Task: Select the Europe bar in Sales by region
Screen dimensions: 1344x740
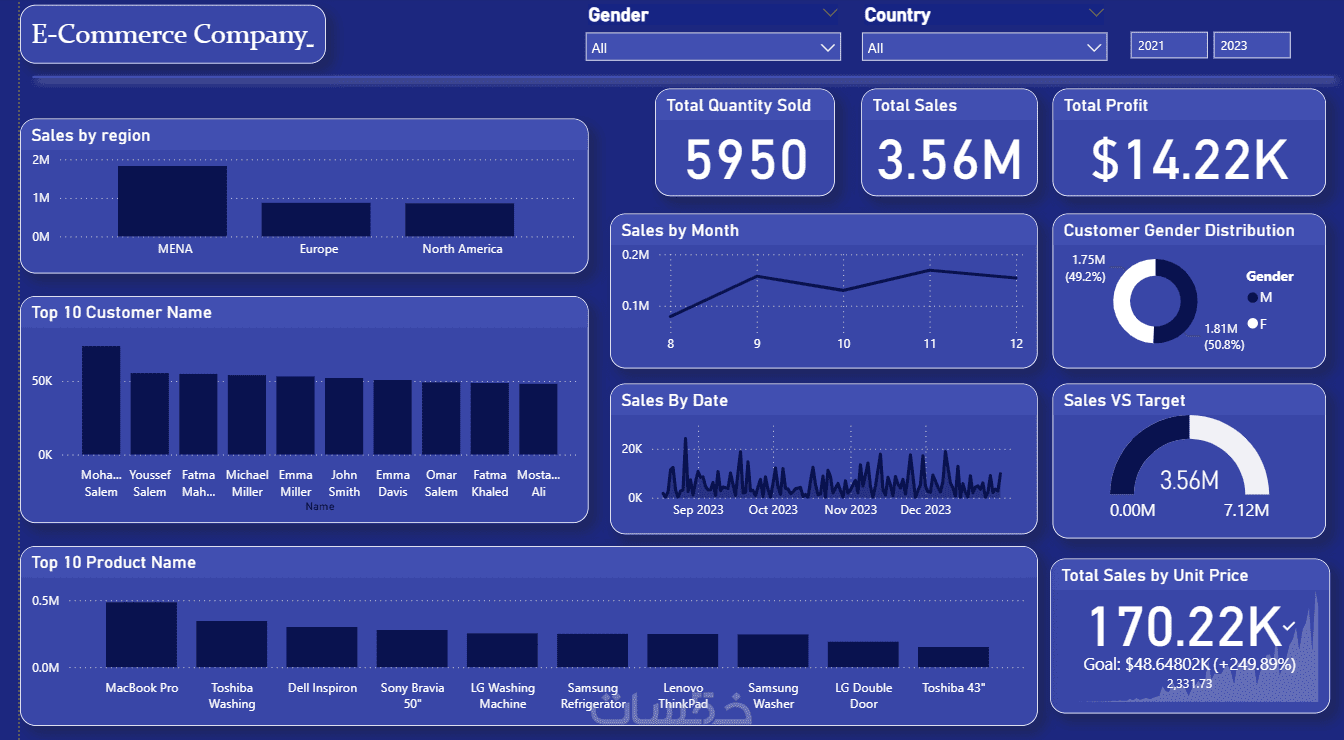Action: [316, 220]
